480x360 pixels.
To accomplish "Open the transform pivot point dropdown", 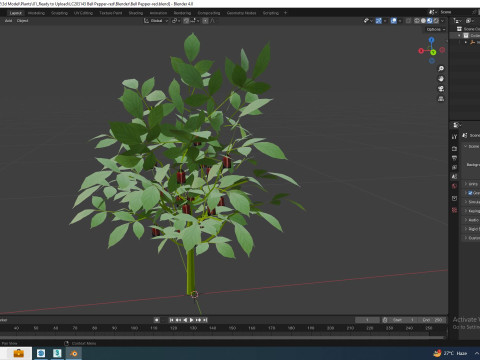I will coord(176,21).
